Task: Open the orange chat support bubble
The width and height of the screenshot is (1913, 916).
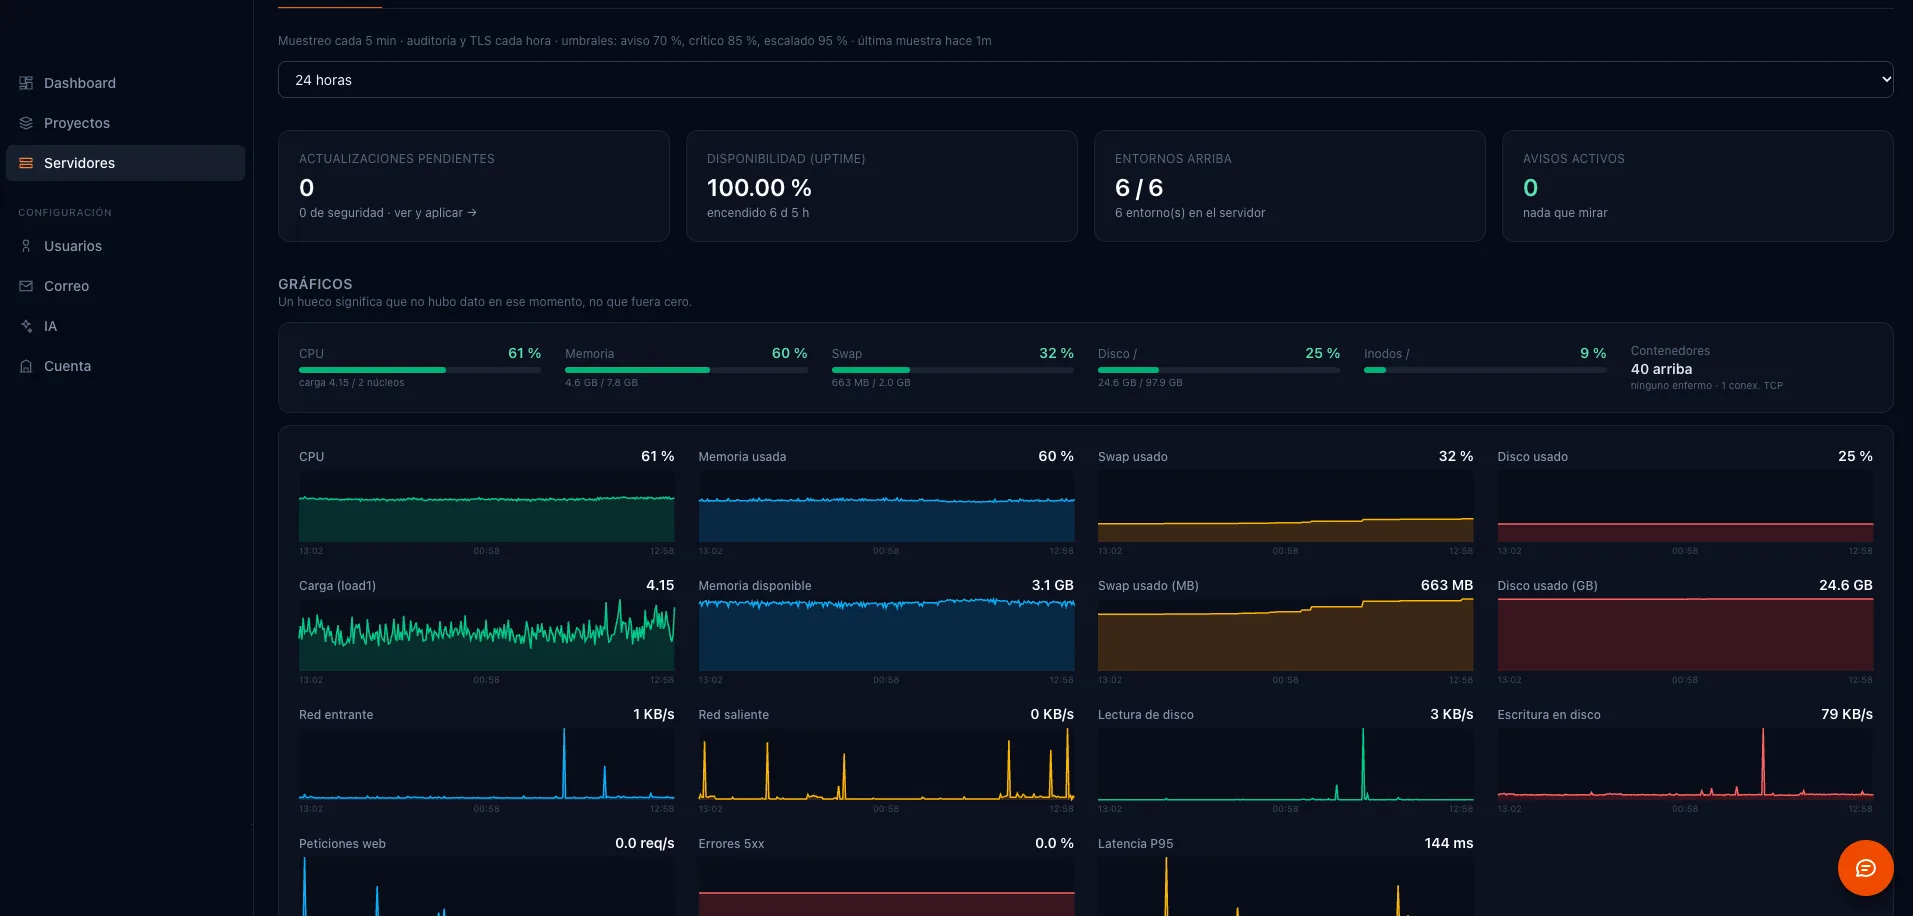Action: pyautogui.click(x=1865, y=868)
